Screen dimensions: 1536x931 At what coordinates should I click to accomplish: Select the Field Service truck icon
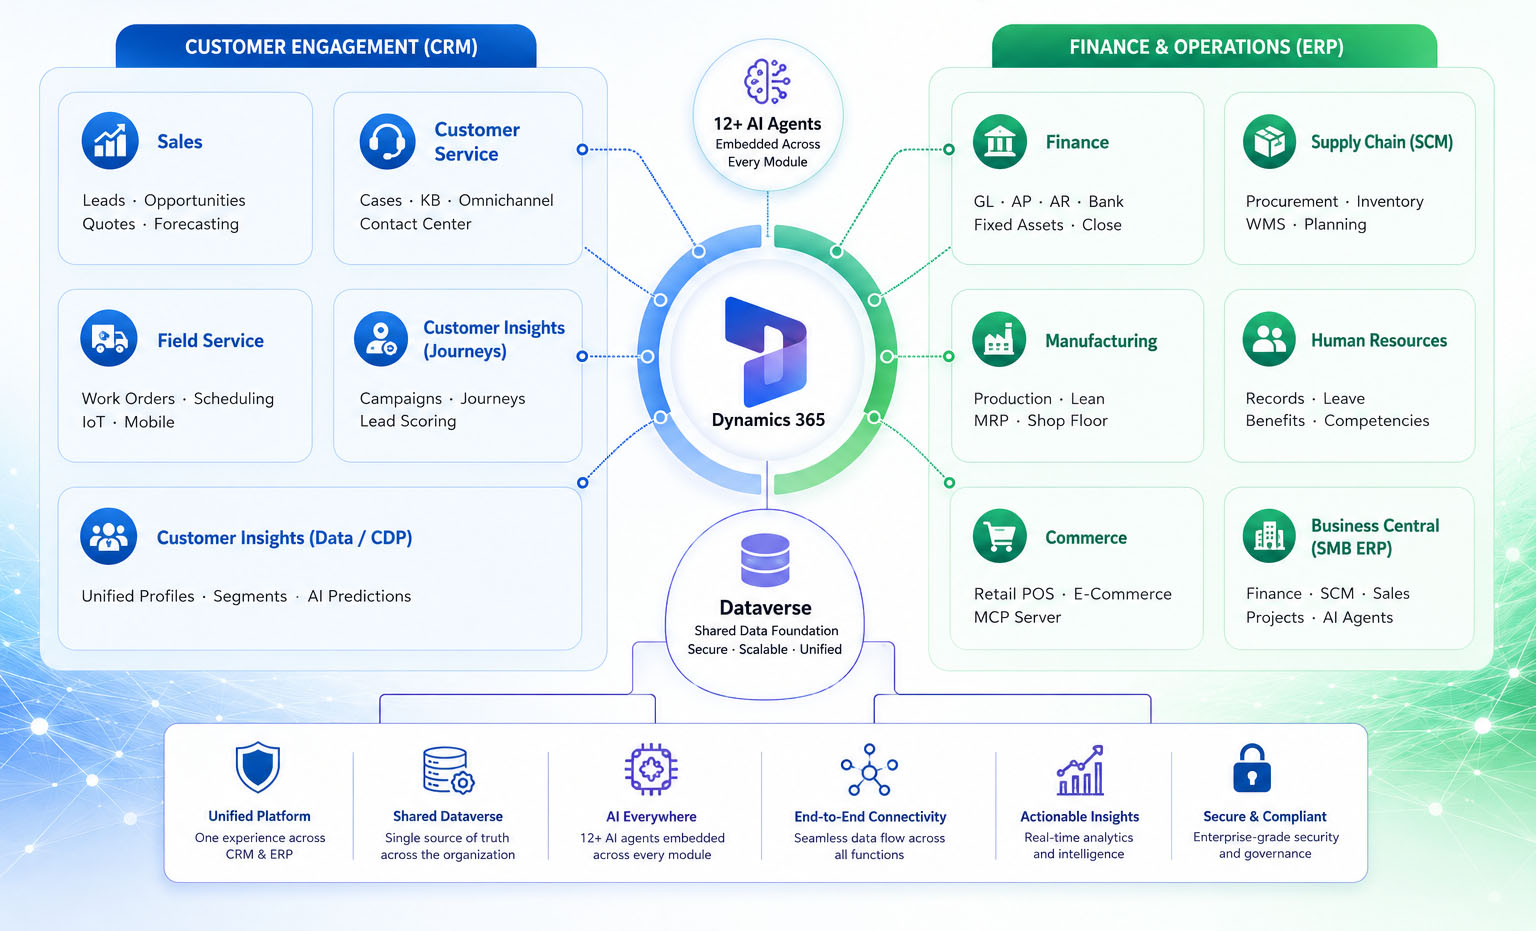[109, 339]
